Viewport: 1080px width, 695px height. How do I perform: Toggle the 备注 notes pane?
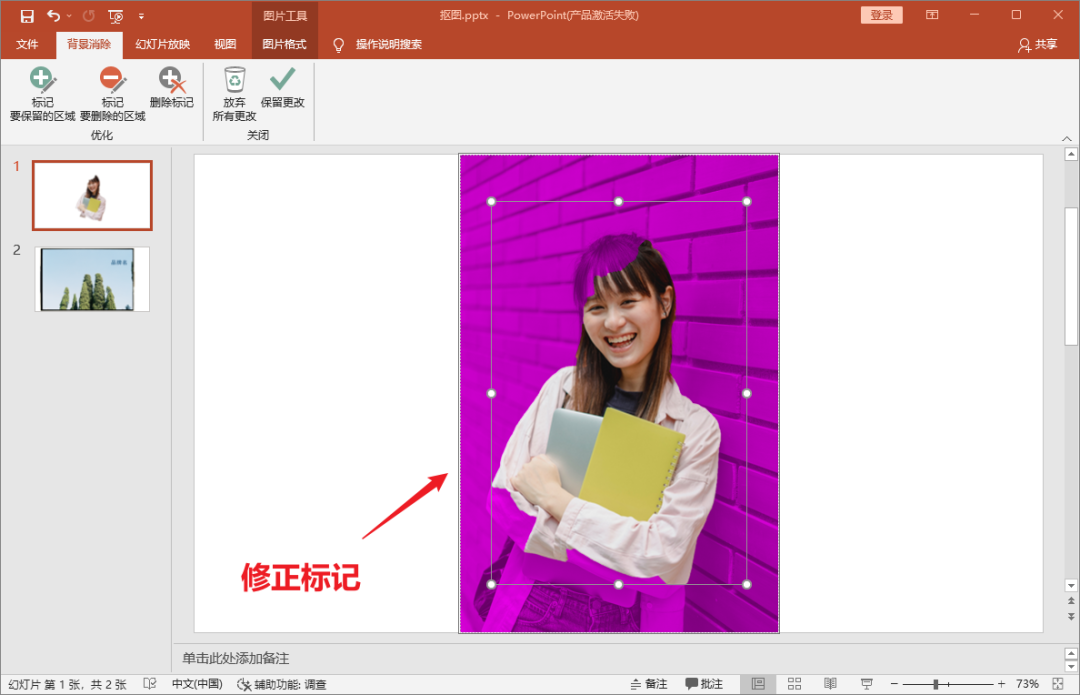pyautogui.click(x=649, y=684)
